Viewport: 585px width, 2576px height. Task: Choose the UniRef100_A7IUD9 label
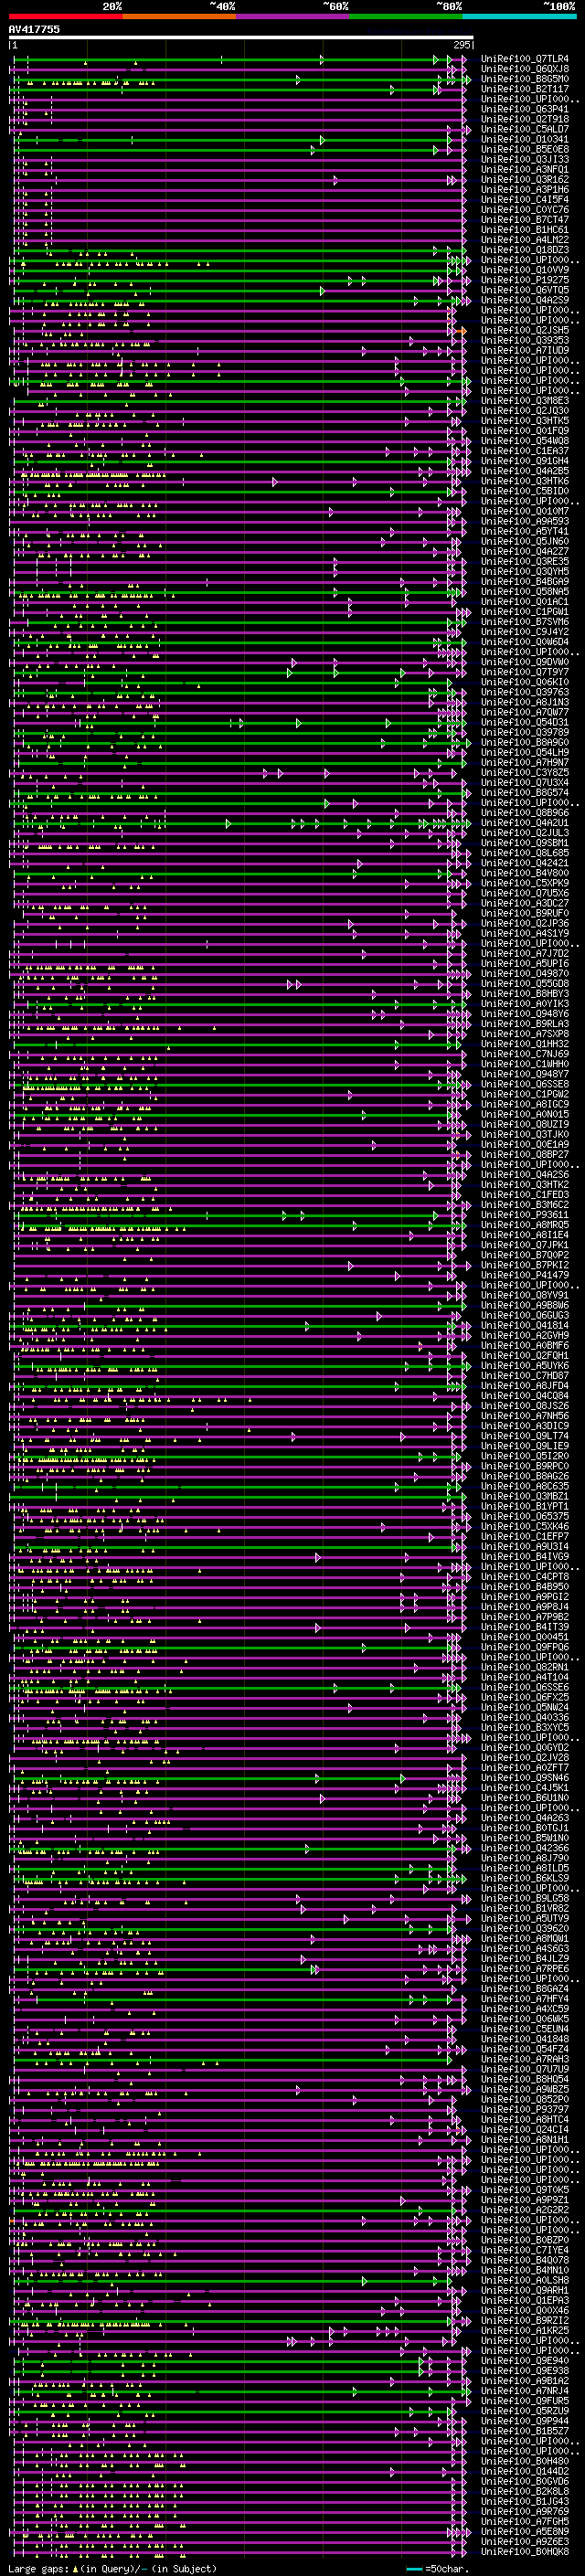click(524, 350)
